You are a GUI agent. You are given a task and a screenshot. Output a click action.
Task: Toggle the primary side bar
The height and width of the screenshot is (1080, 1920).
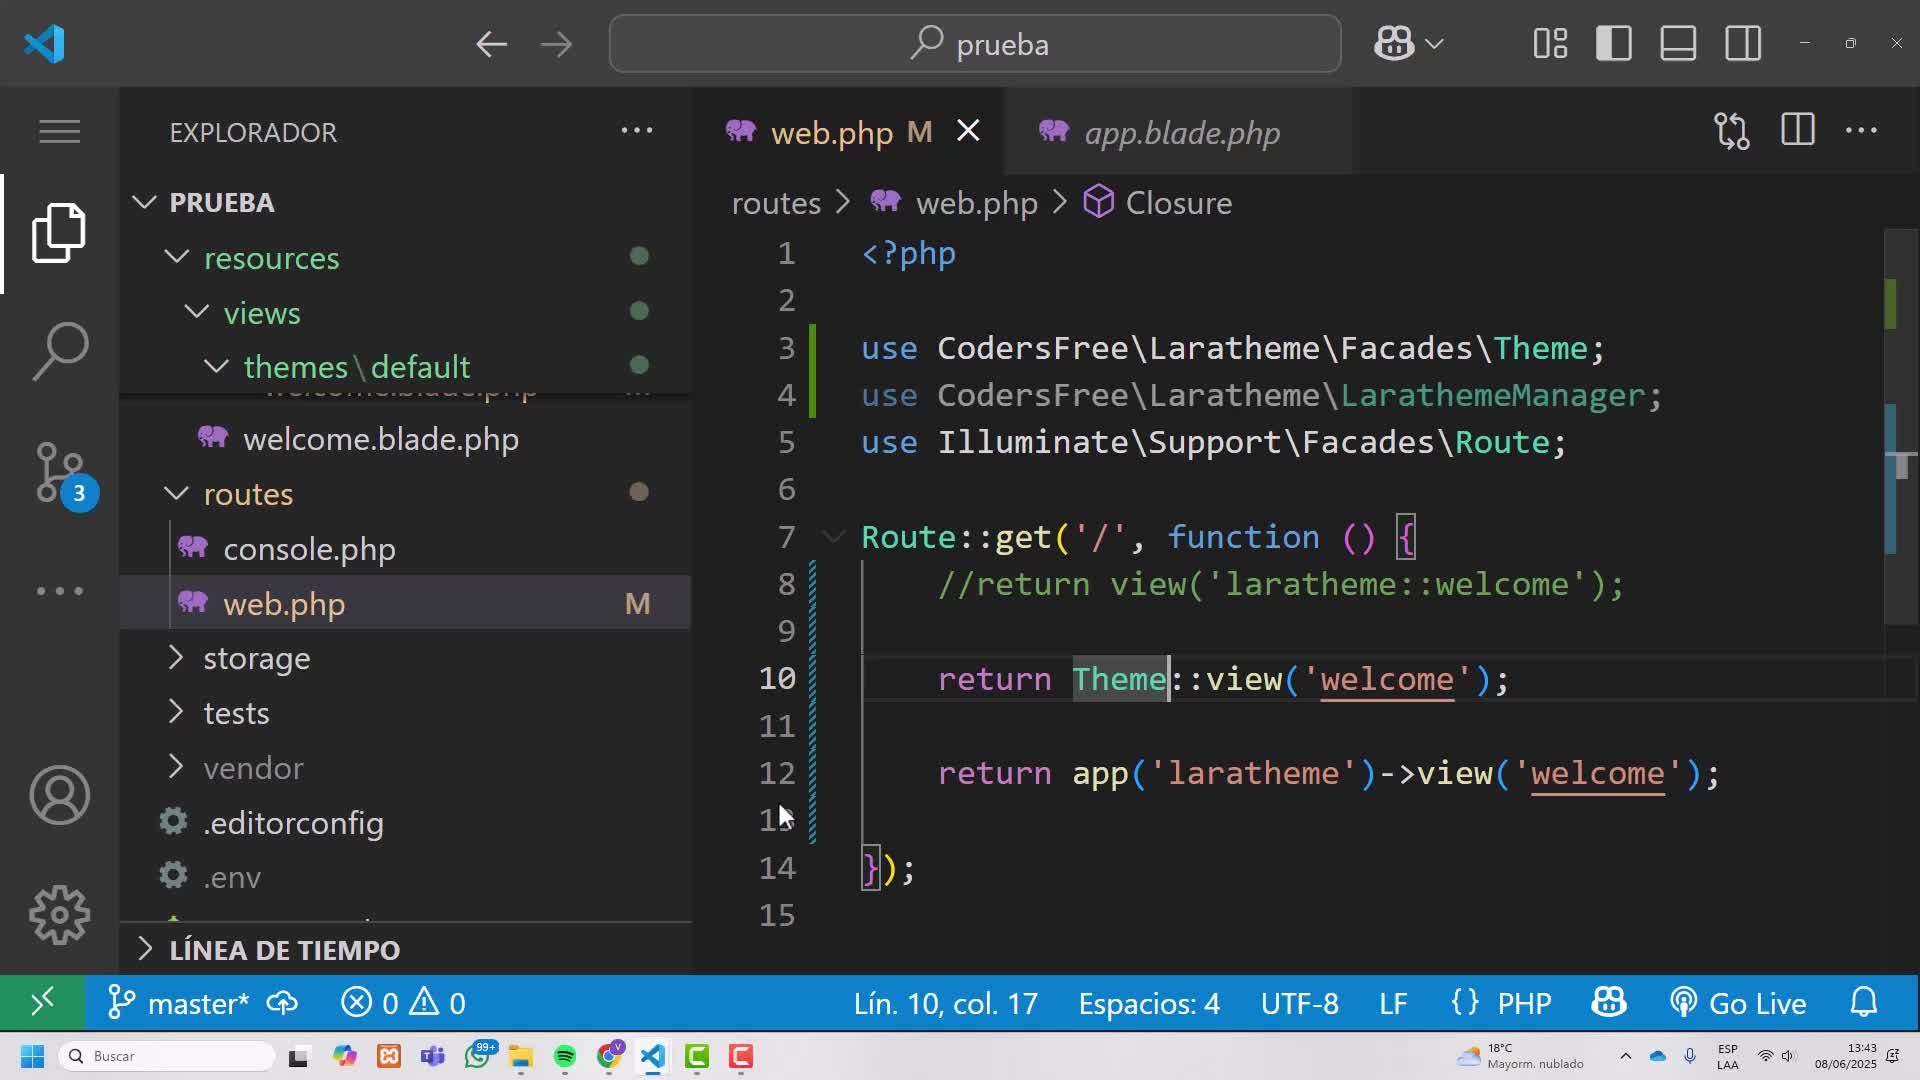pyautogui.click(x=1614, y=44)
